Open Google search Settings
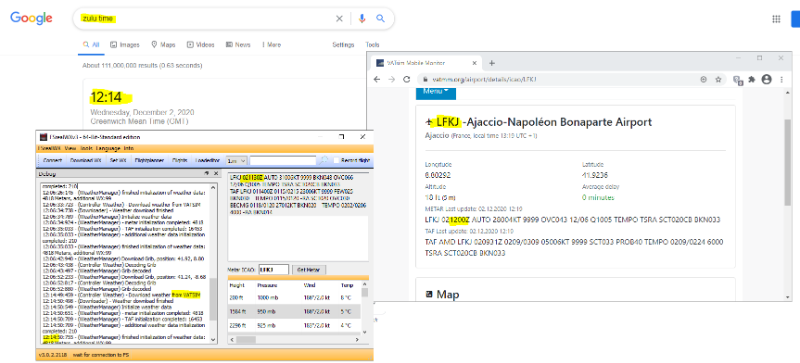 click(343, 45)
